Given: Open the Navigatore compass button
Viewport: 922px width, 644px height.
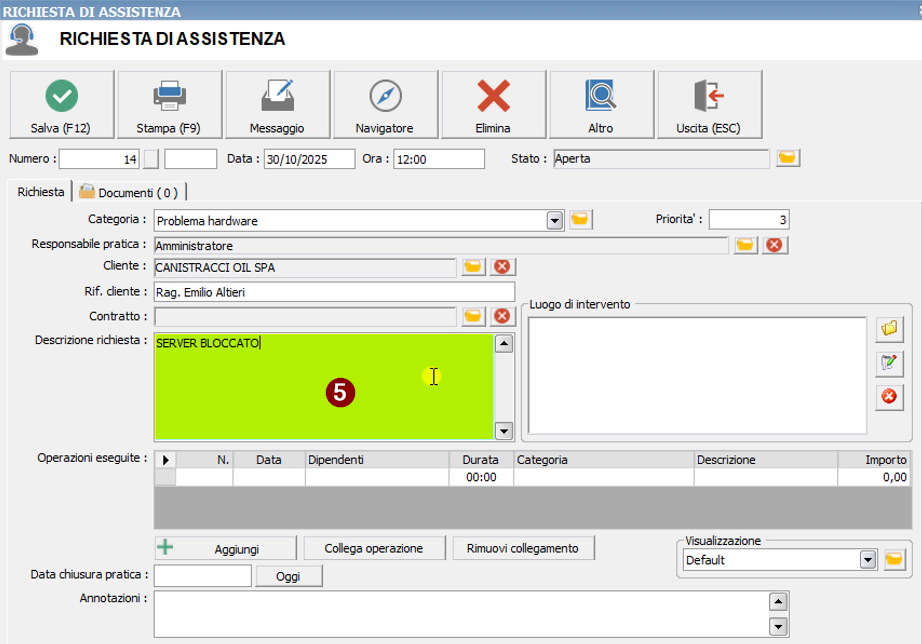Looking at the screenshot, I should (x=385, y=104).
